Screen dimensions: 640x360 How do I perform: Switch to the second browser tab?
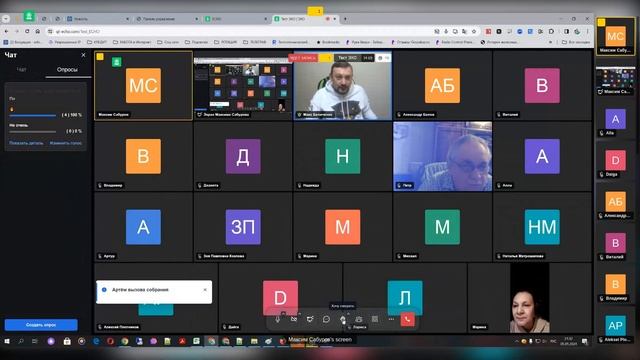click(x=167, y=19)
